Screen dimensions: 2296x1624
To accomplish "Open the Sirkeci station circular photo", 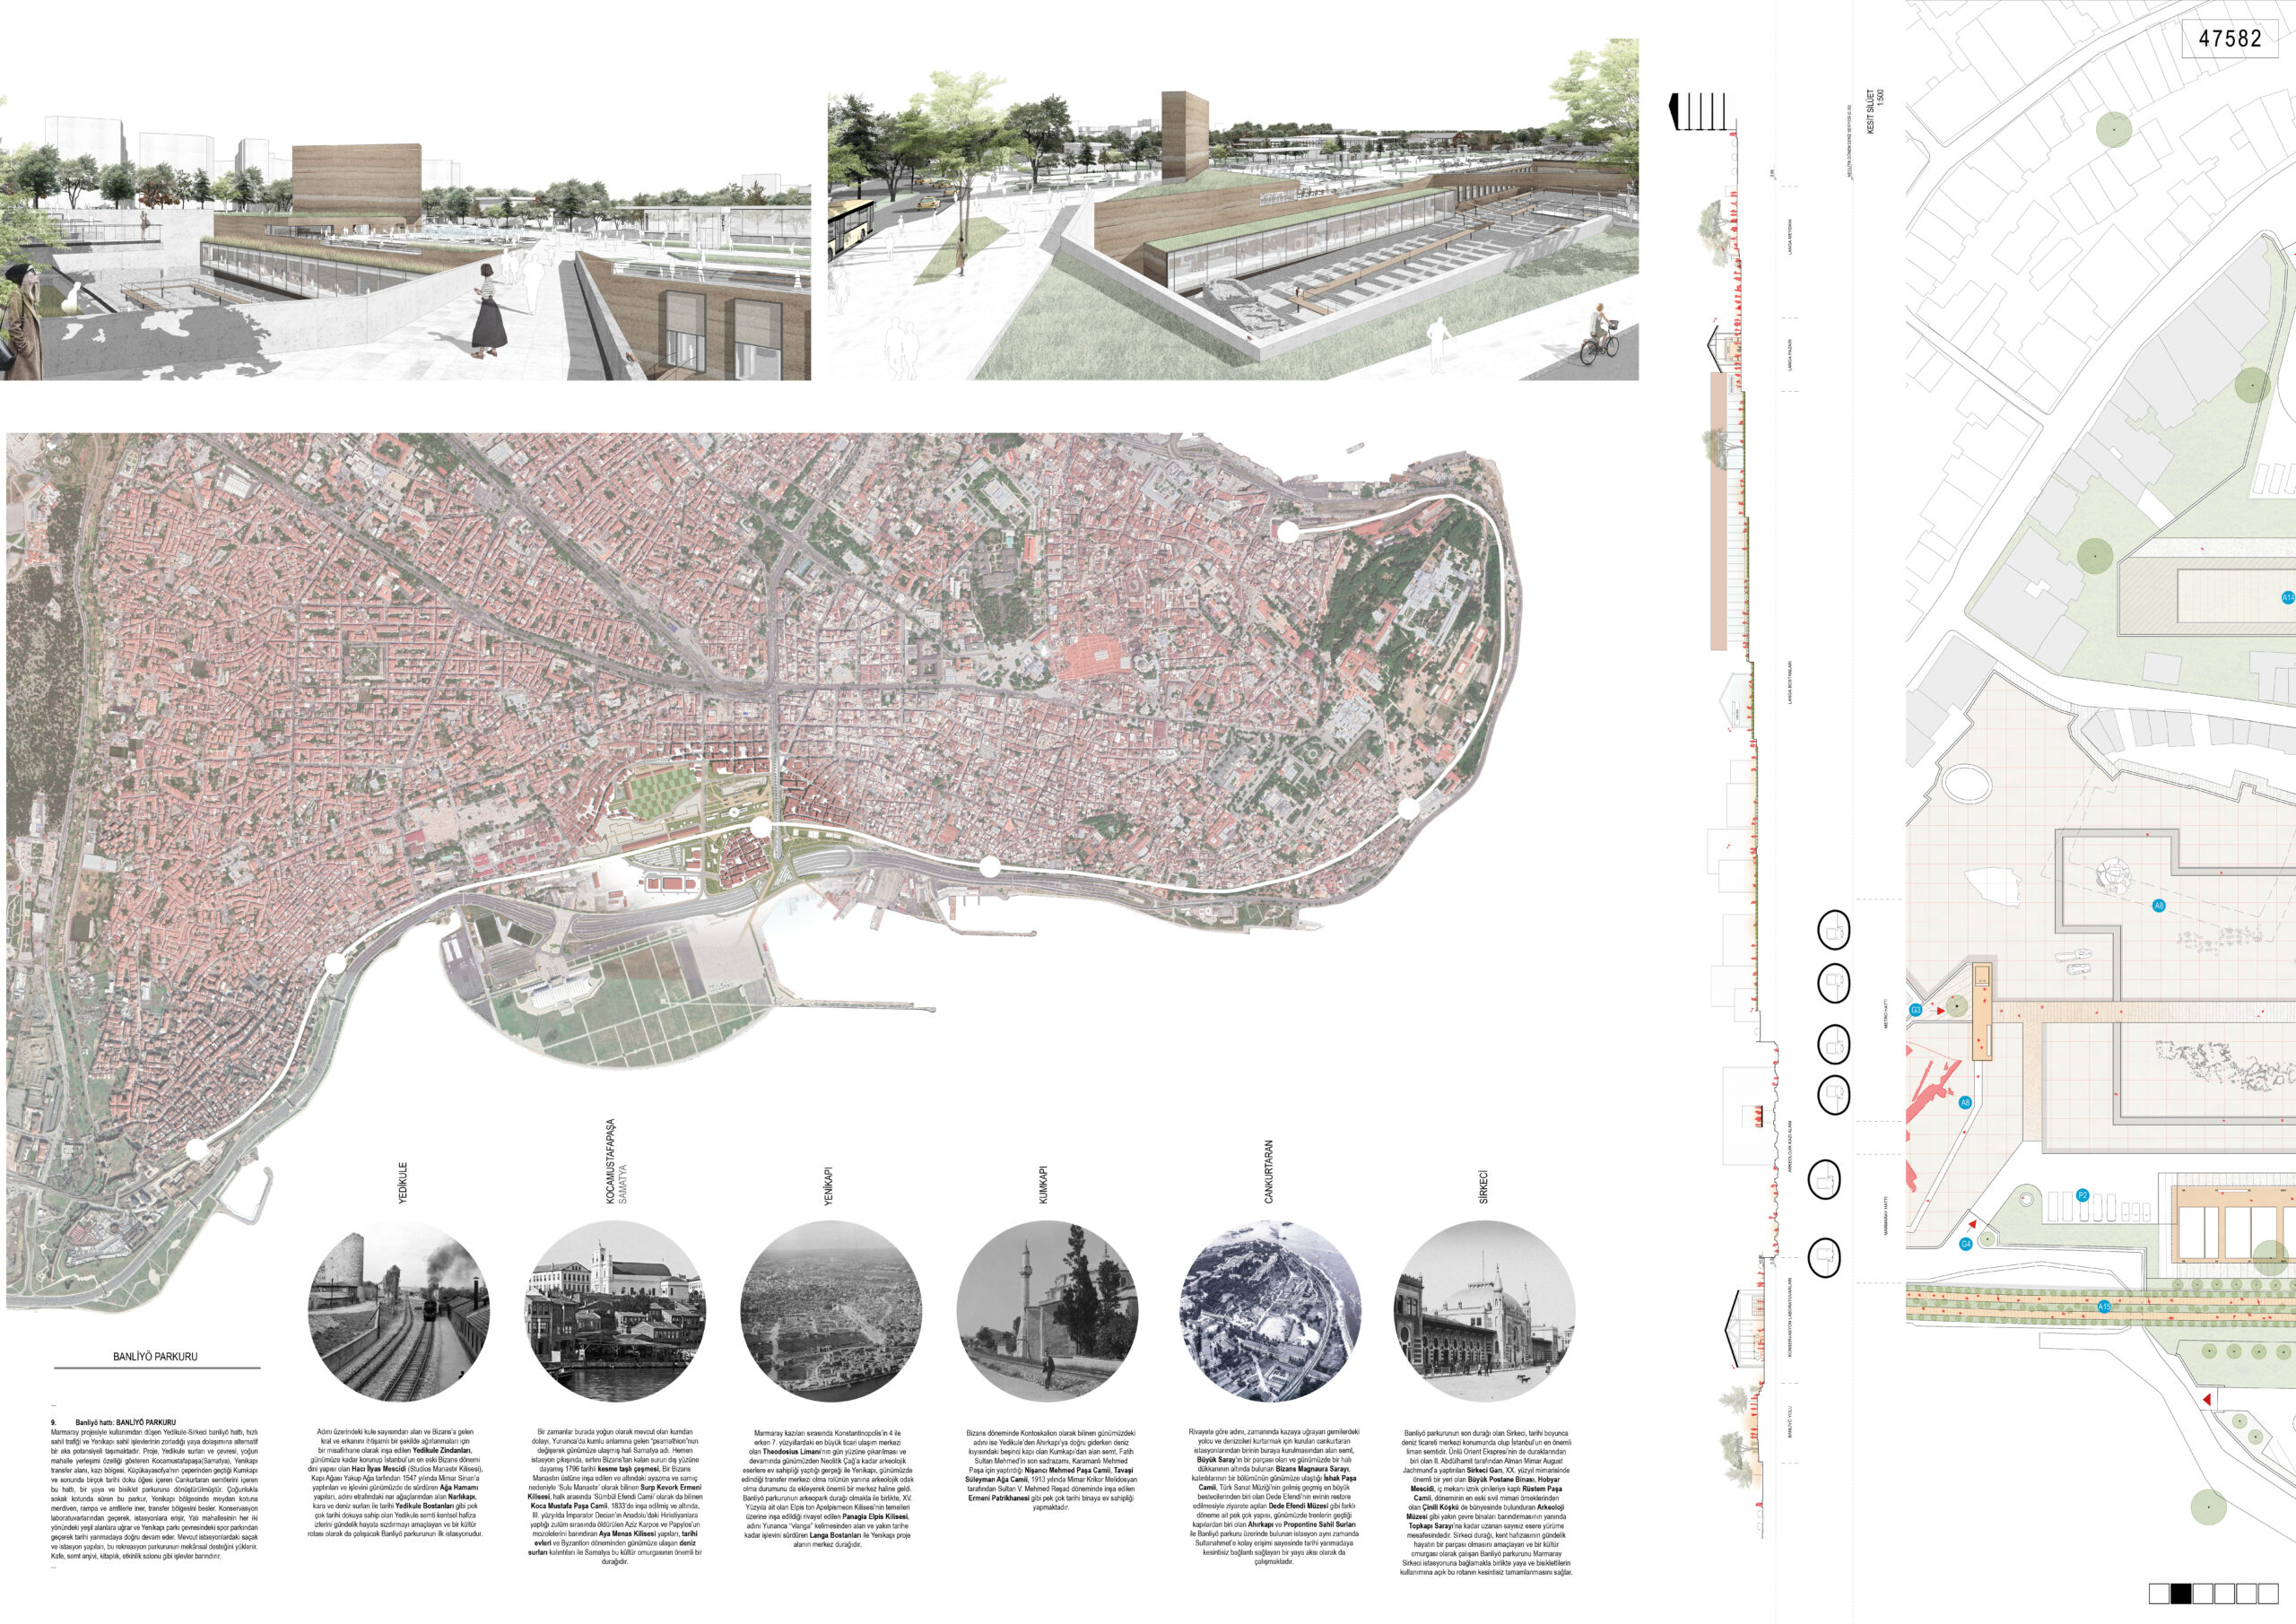I will [1484, 1311].
